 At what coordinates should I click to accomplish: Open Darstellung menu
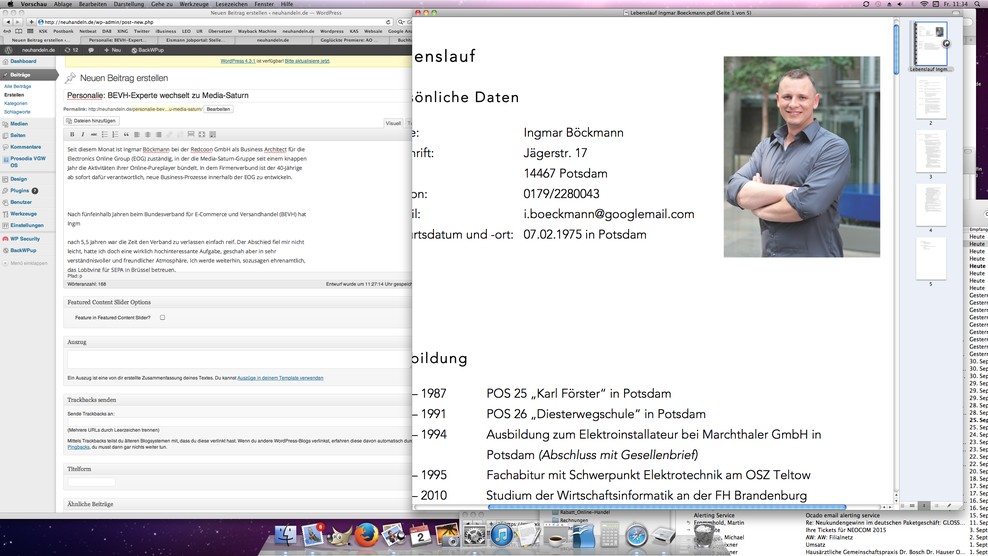(x=129, y=4)
